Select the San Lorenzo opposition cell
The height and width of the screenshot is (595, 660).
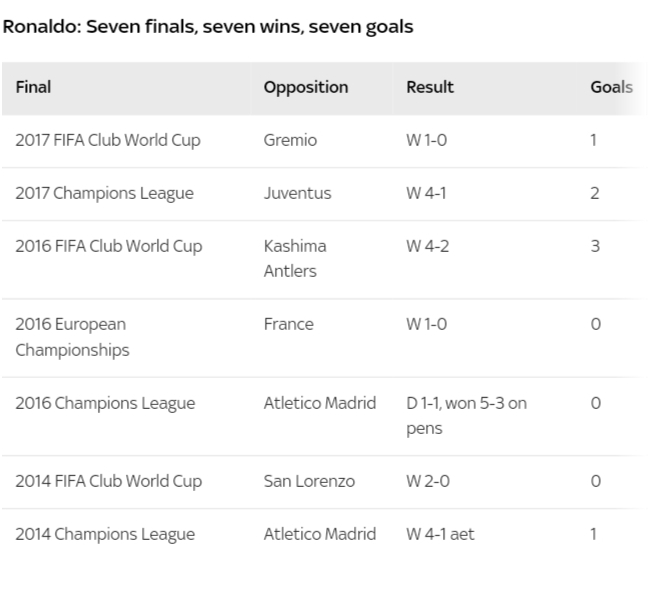point(309,481)
